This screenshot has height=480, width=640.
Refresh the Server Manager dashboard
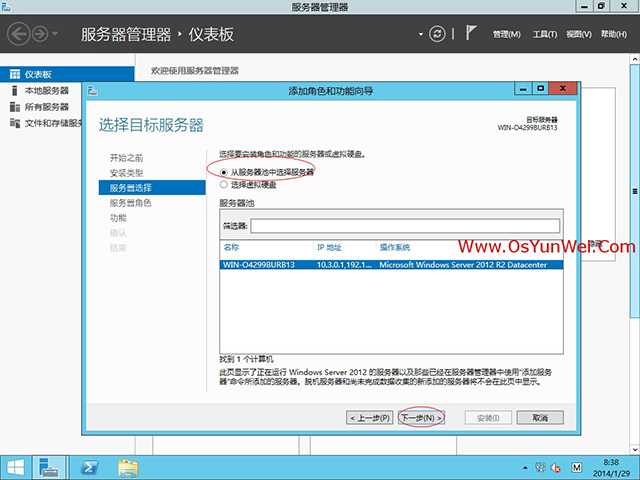(437, 34)
